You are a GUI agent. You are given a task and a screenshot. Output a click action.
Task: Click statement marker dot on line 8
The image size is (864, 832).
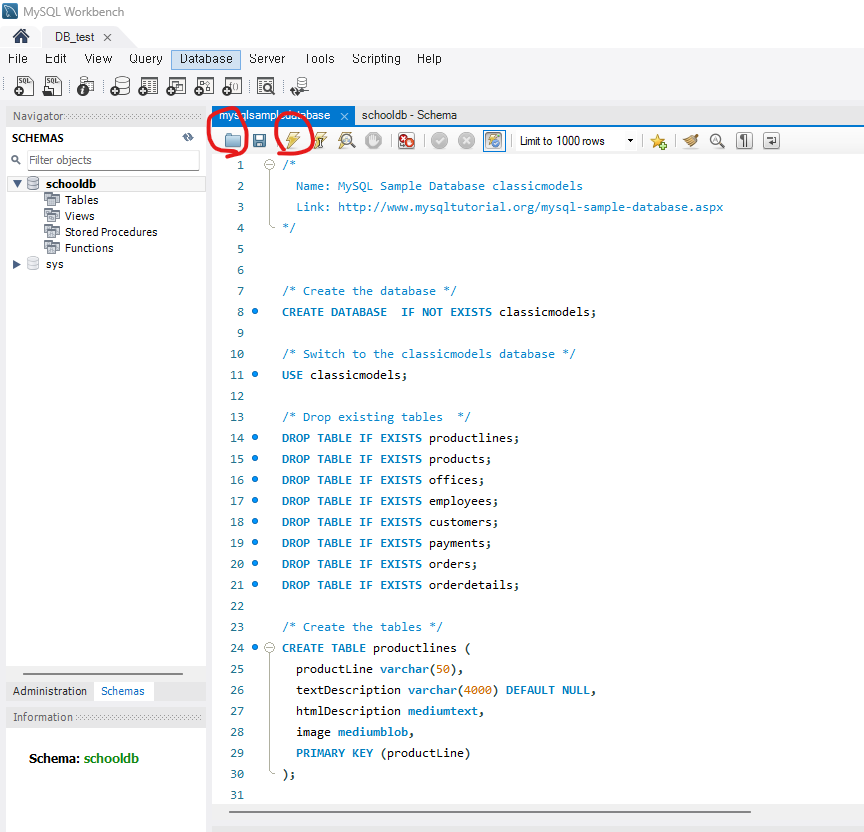point(255,311)
